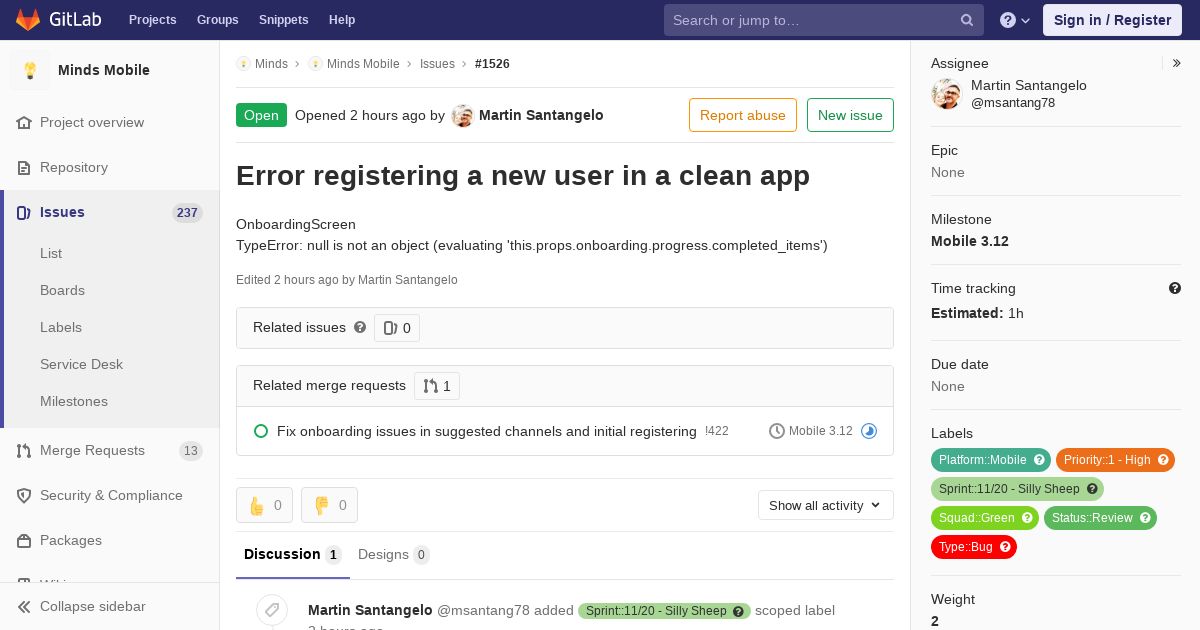This screenshot has height=630, width=1200.
Task: Click the Report abuse button
Action: (742, 115)
